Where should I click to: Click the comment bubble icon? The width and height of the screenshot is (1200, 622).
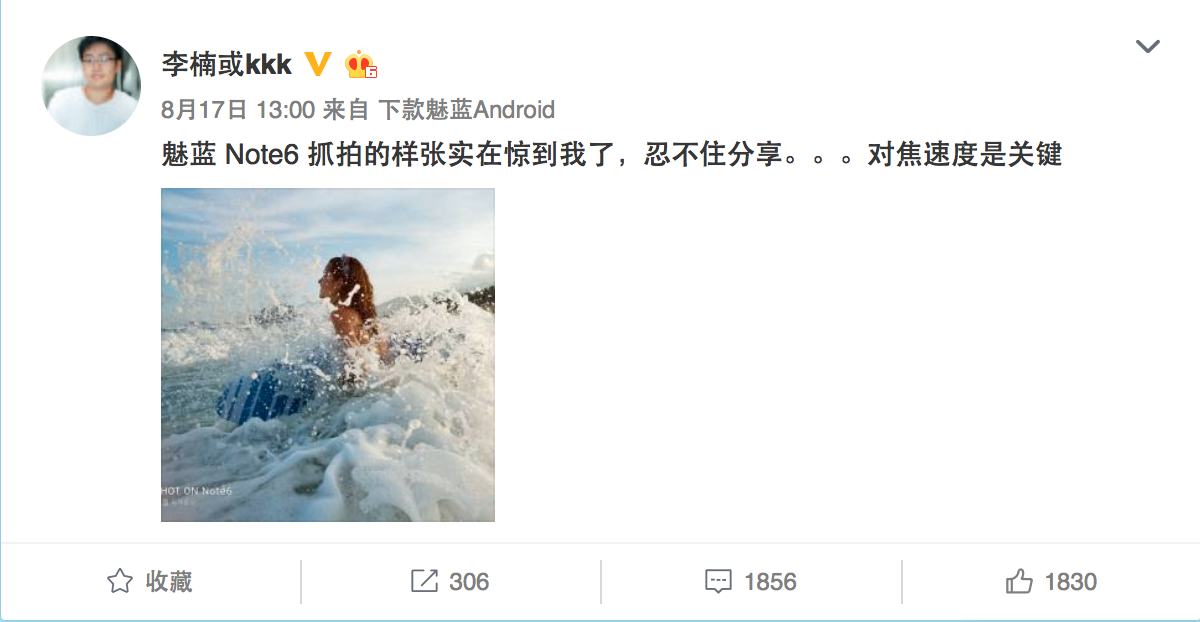tap(718, 581)
